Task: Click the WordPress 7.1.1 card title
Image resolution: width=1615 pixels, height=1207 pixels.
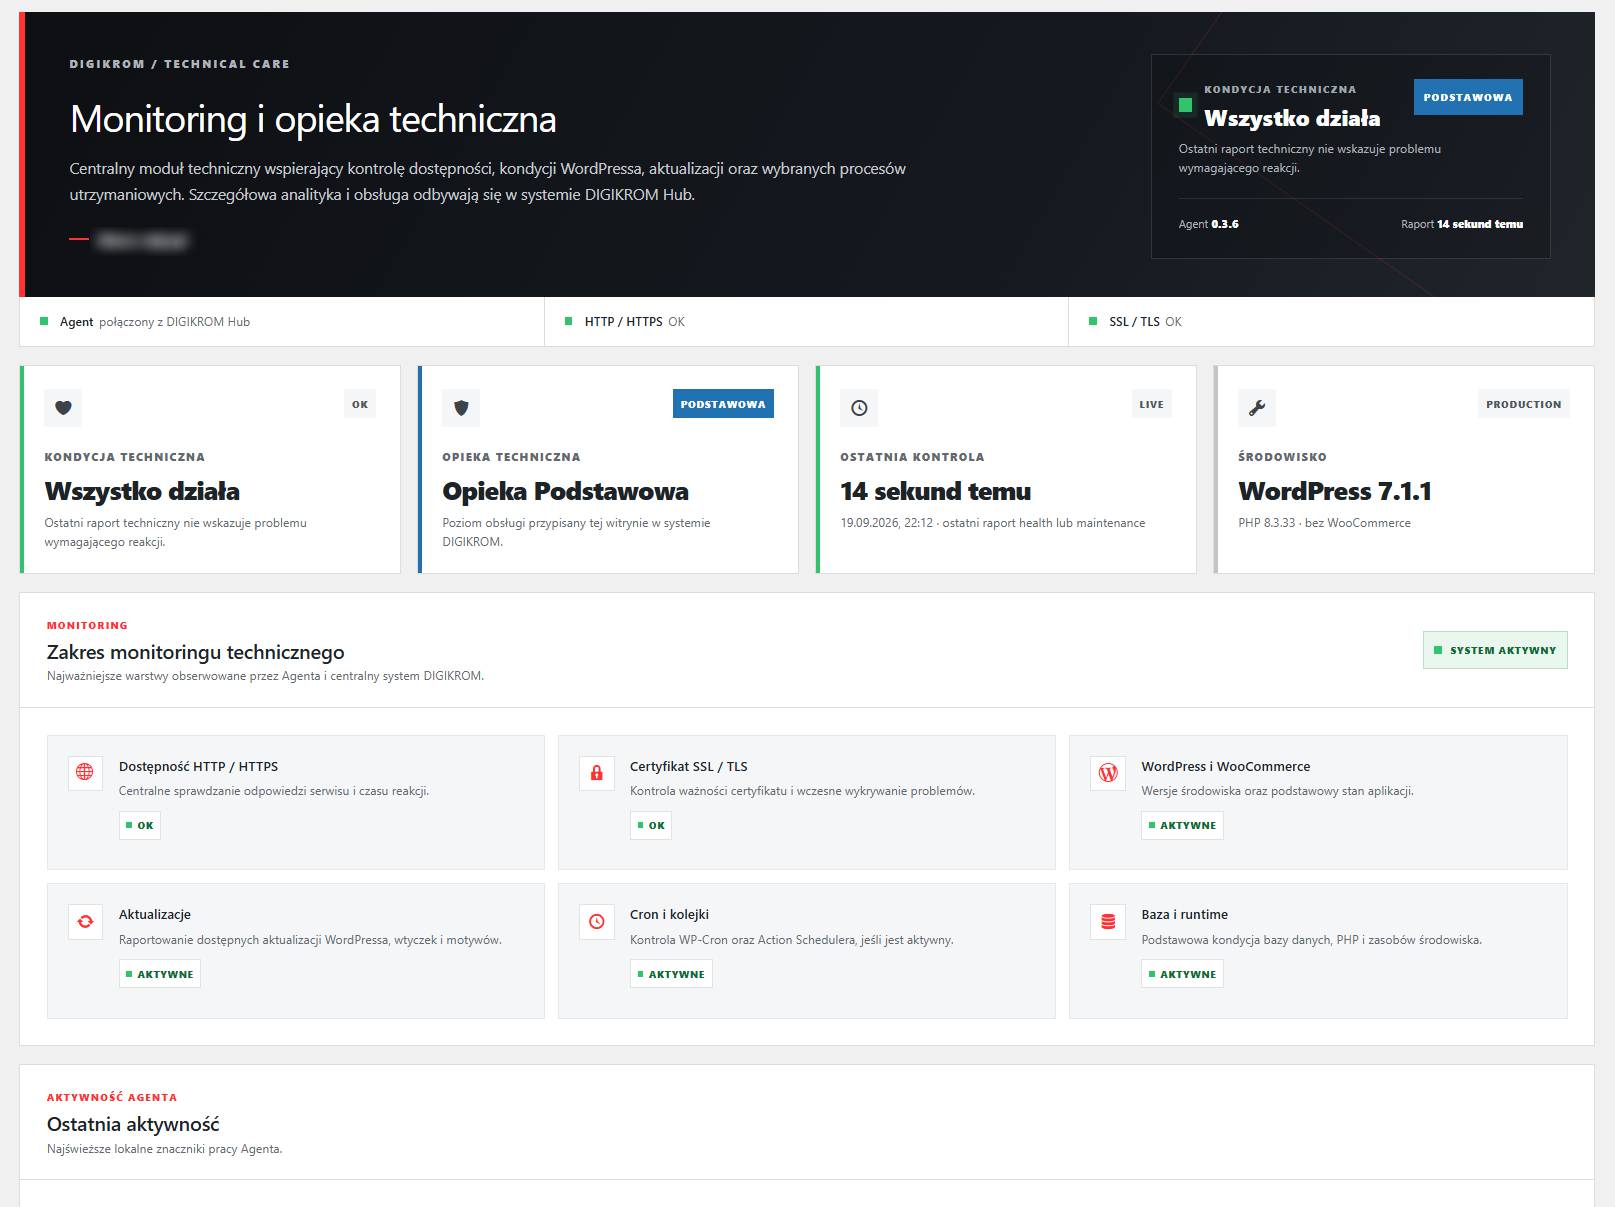Action: pyautogui.click(x=1335, y=491)
